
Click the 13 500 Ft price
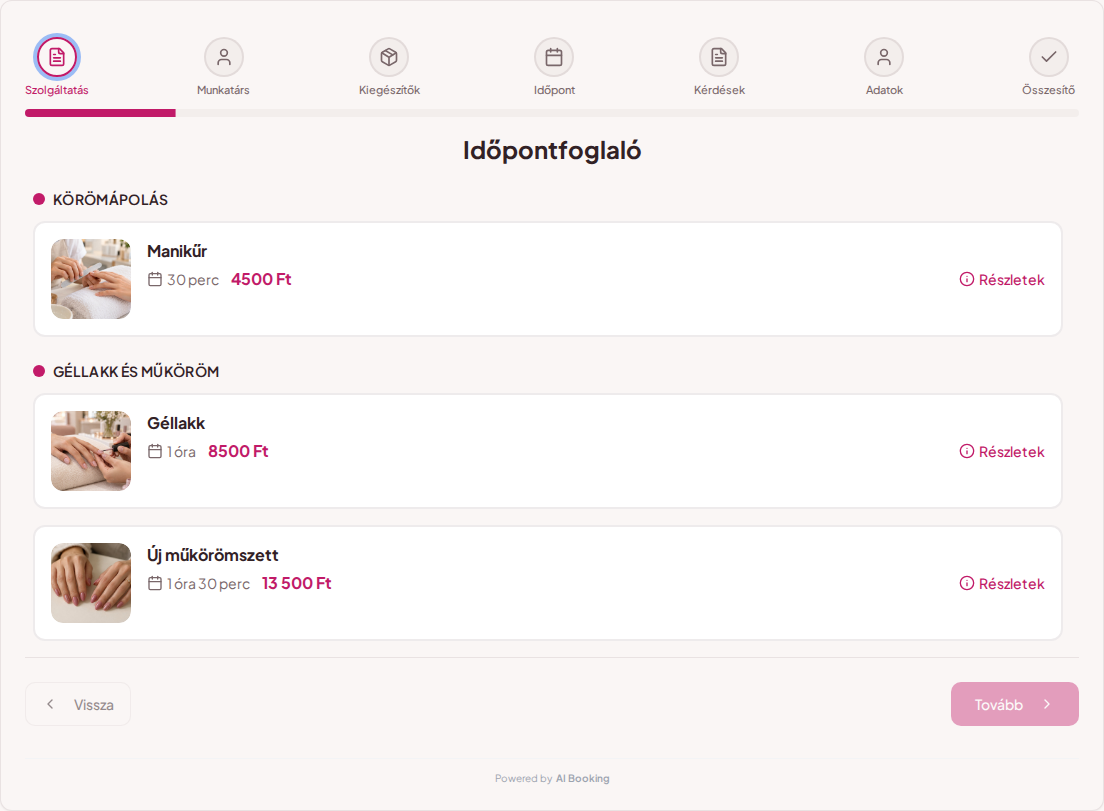coord(296,584)
